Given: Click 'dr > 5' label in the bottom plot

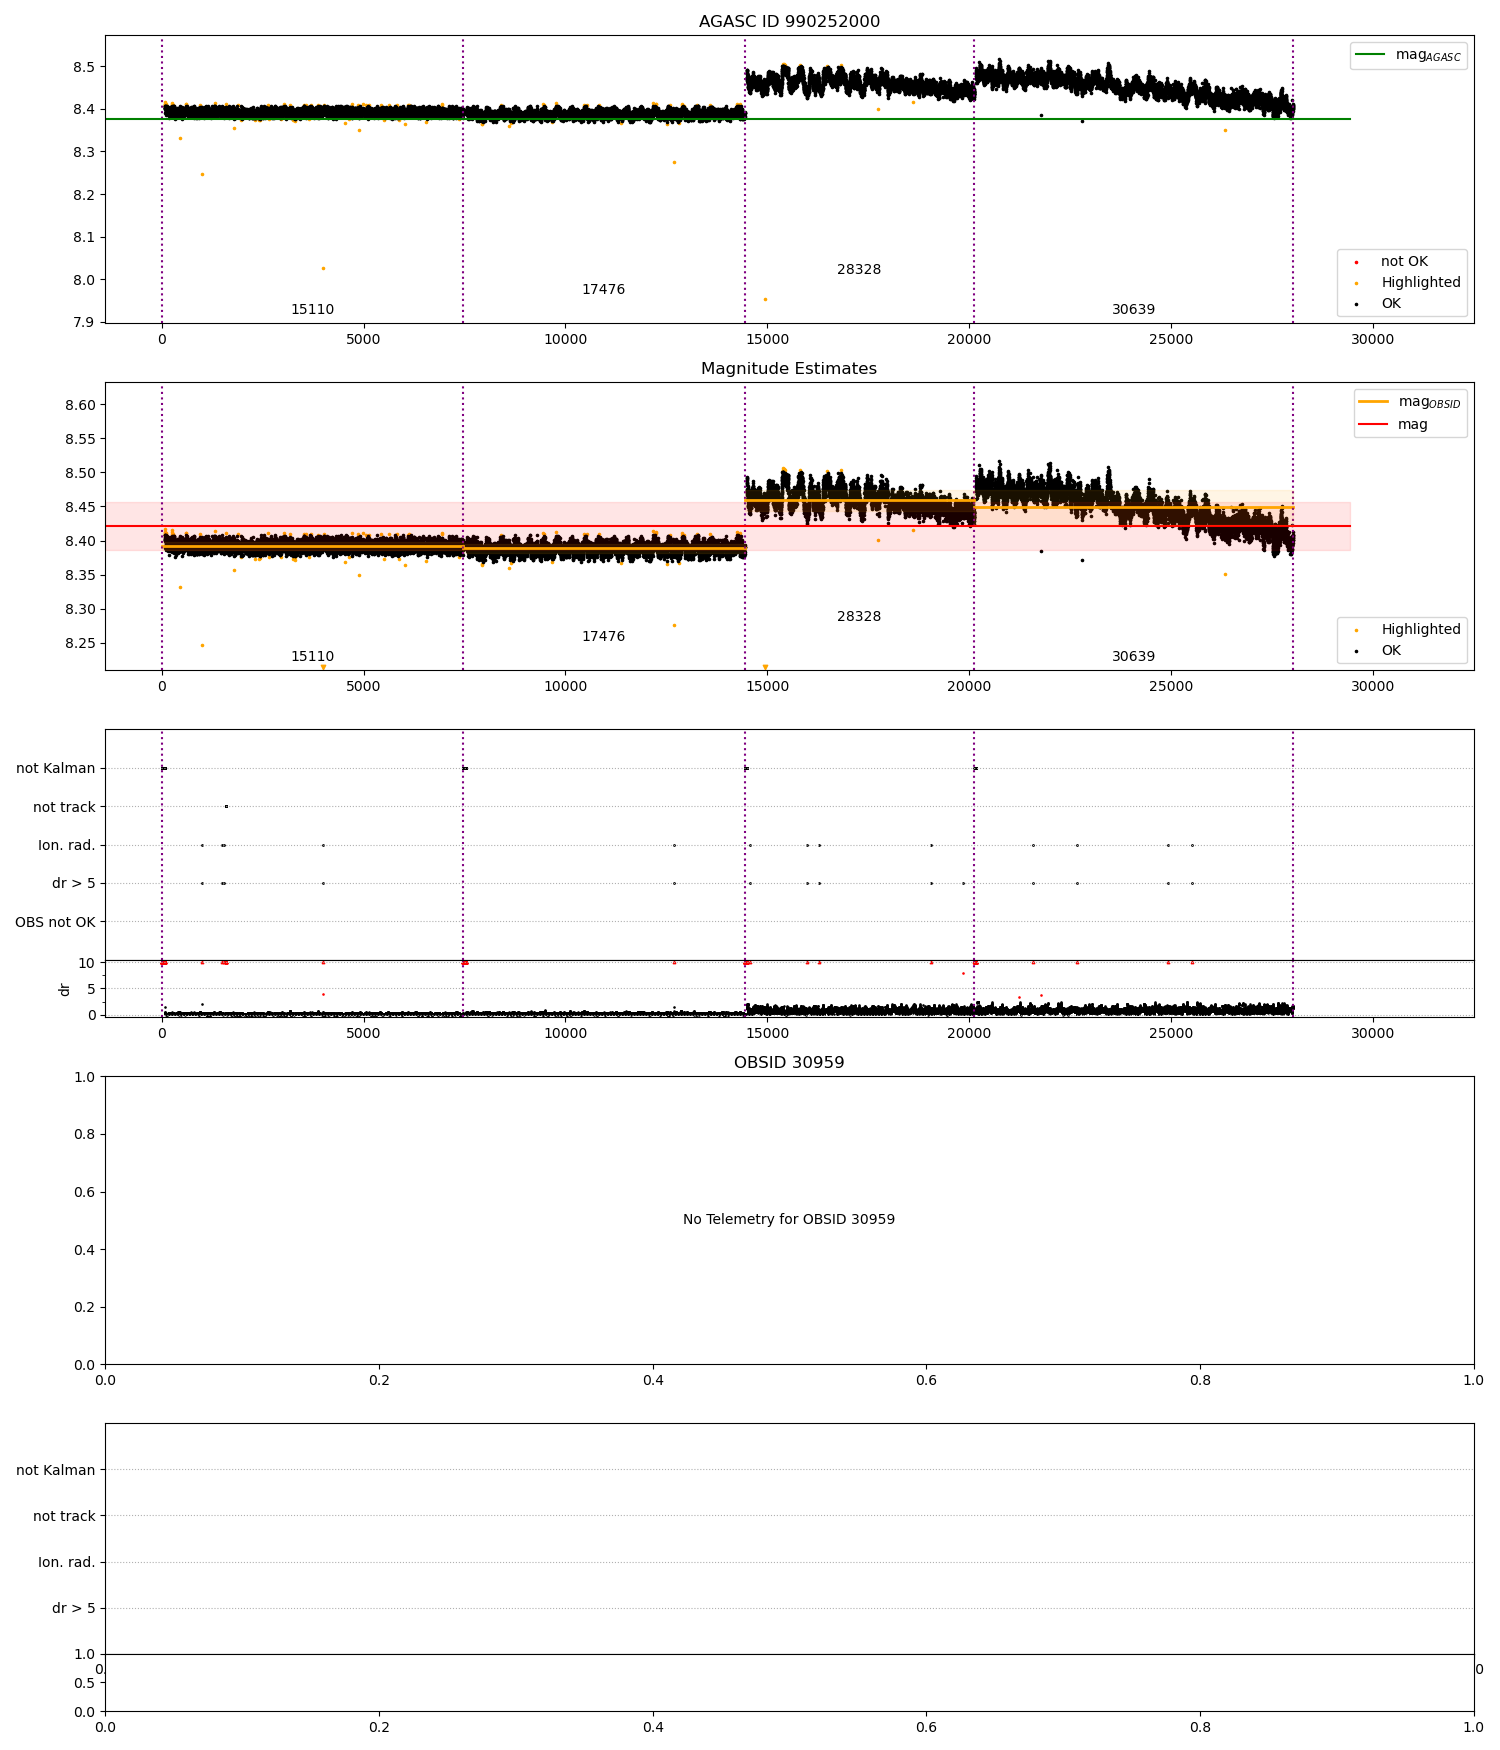Looking at the screenshot, I should [74, 1609].
